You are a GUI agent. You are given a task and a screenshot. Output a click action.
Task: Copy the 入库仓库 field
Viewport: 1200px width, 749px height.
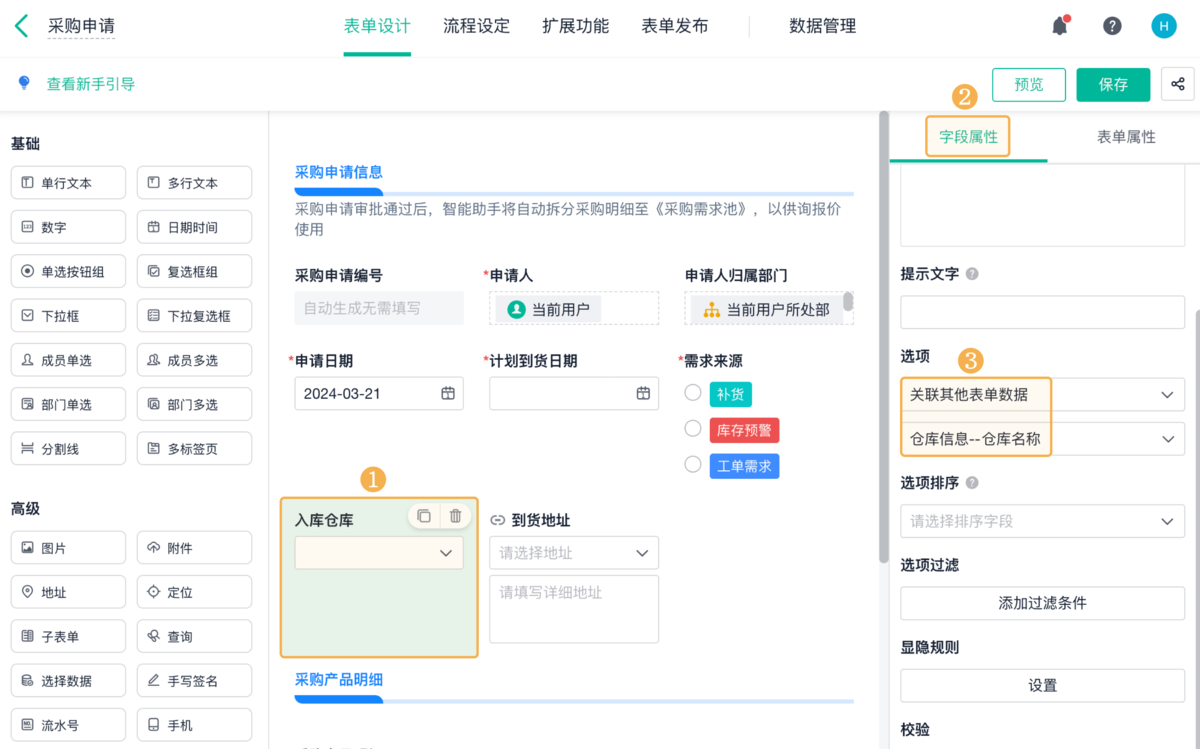tap(424, 516)
